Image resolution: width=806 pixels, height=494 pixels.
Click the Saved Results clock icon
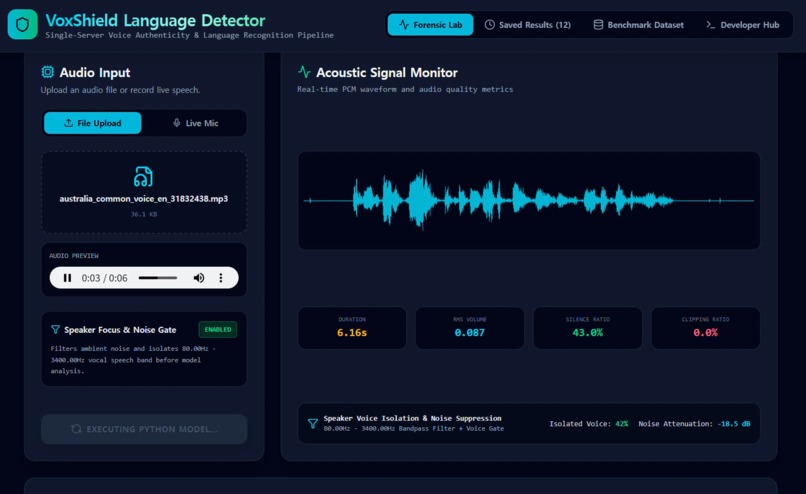[489, 25]
